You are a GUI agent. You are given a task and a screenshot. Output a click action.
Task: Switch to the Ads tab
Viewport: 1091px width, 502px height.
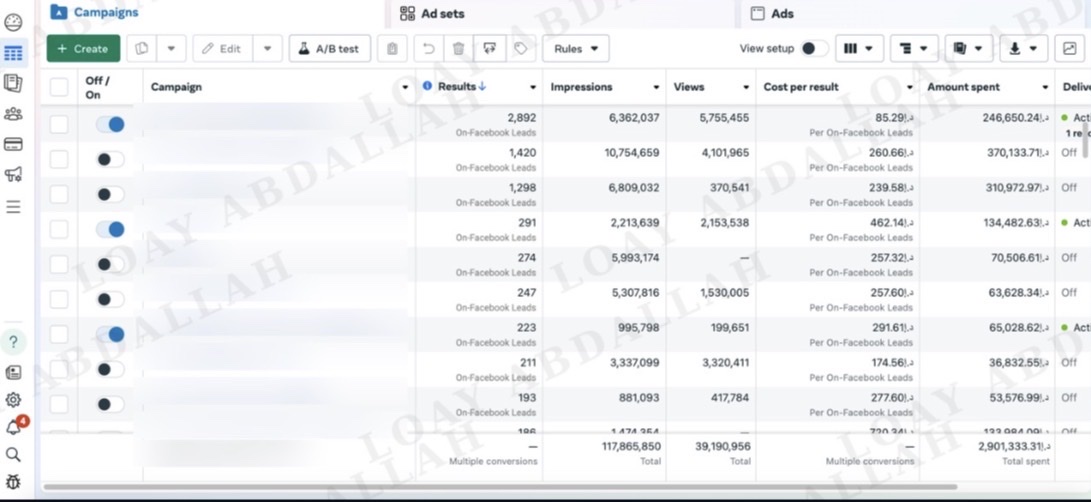(772, 13)
